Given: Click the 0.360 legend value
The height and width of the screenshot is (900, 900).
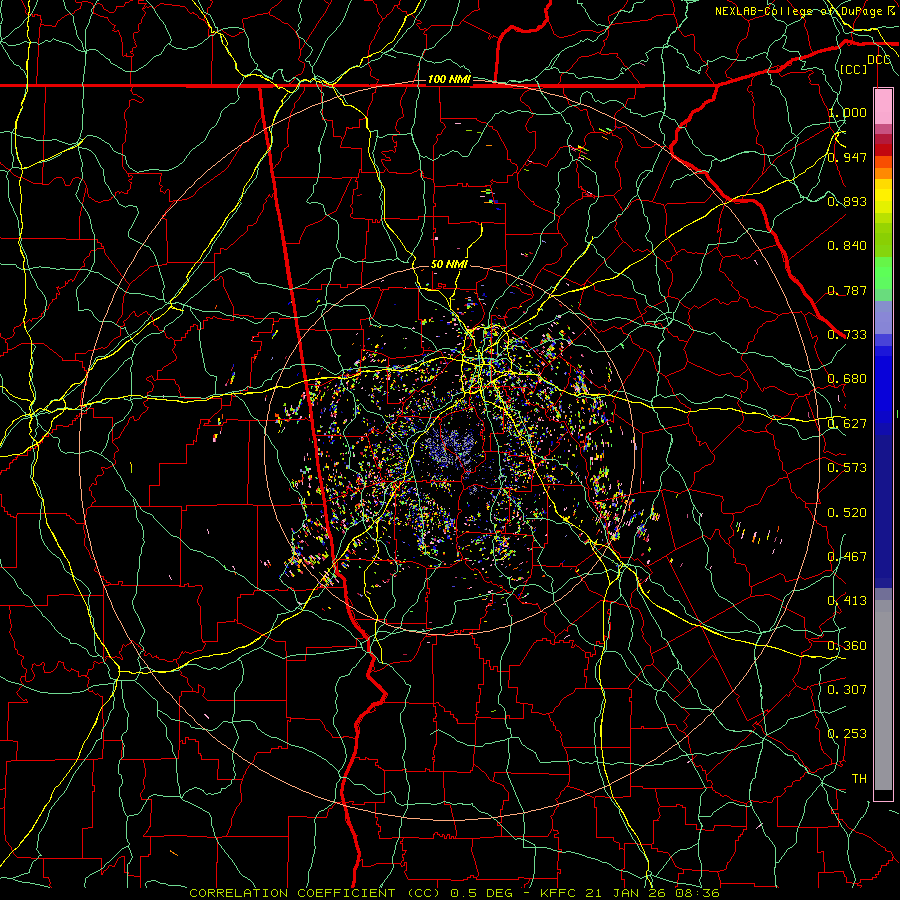Looking at the screenshot, I should point(847,646).
